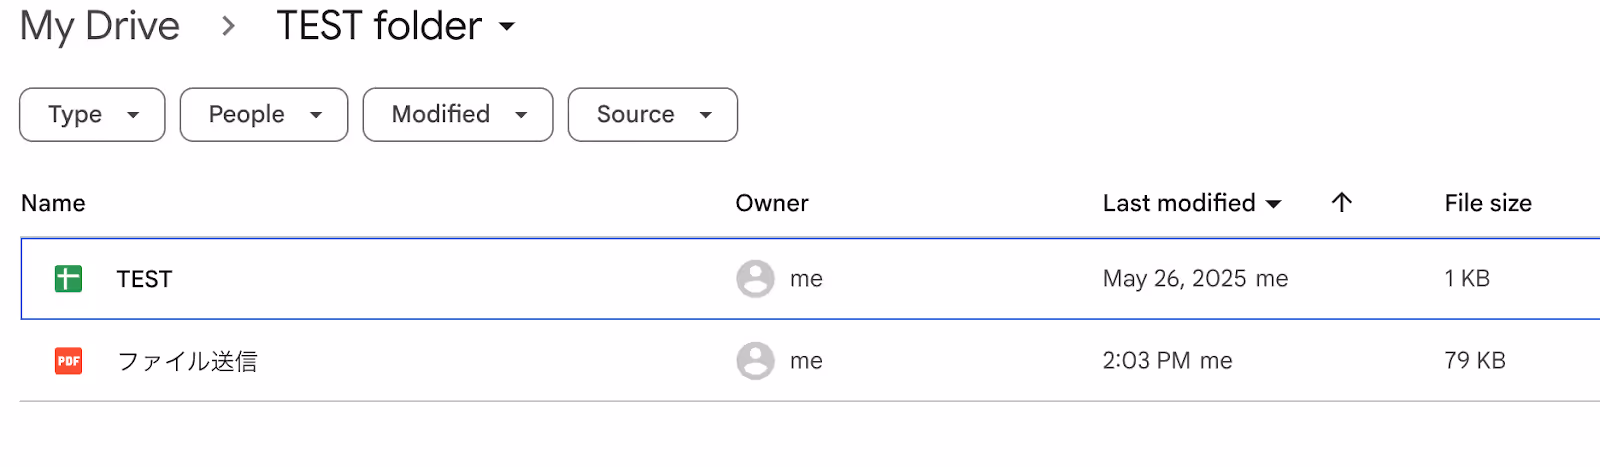Open the People filter dropdown

pyautogui.click(x=264, y=115)
